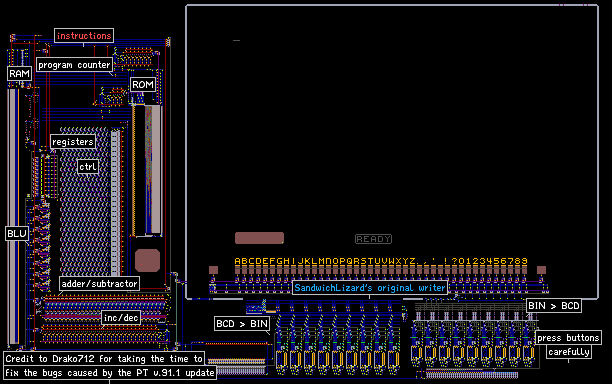Image resolution: width=612 pixels, height=384 pixels.
Task: Click the red 'instructions' sign
Action: coord(84,36)
